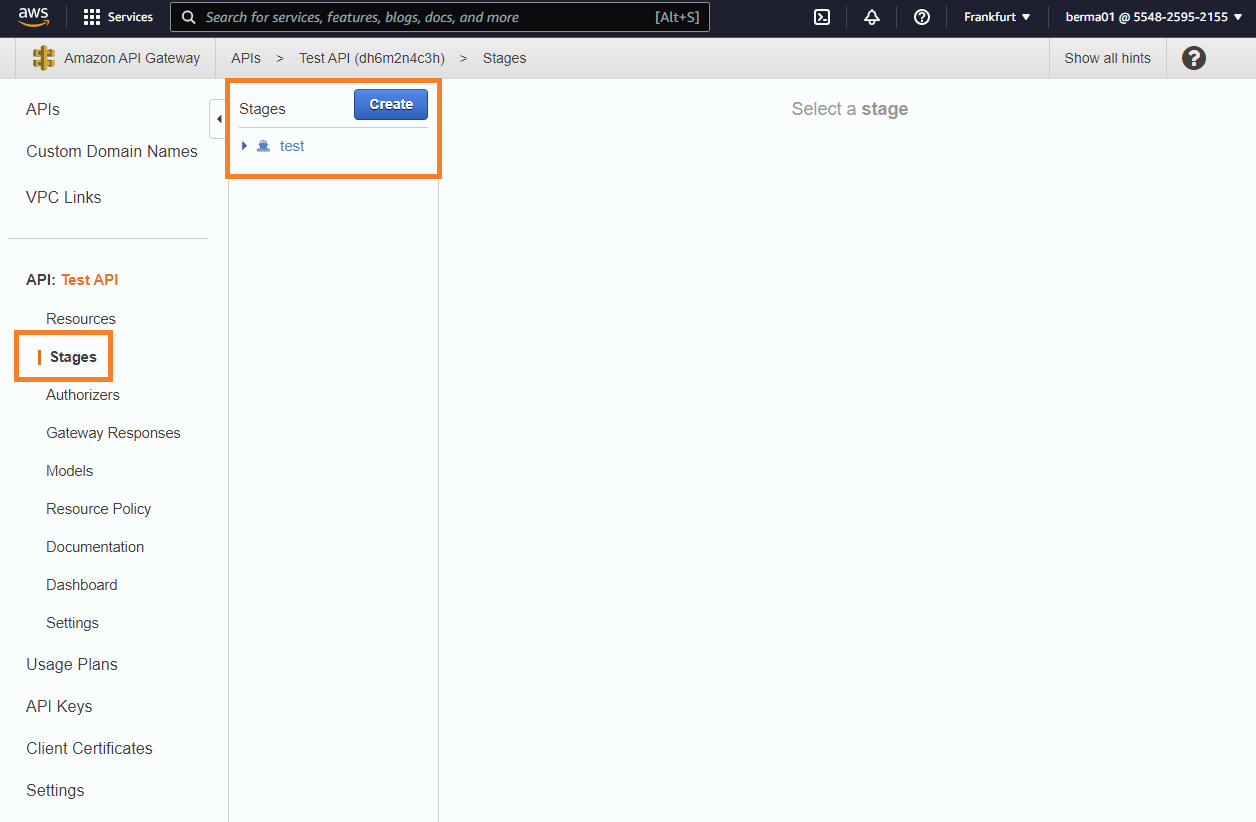Open the Frankfurt region dropdown
The height and width of the screenshot is (822, 1256).
(x=996, y=17)
